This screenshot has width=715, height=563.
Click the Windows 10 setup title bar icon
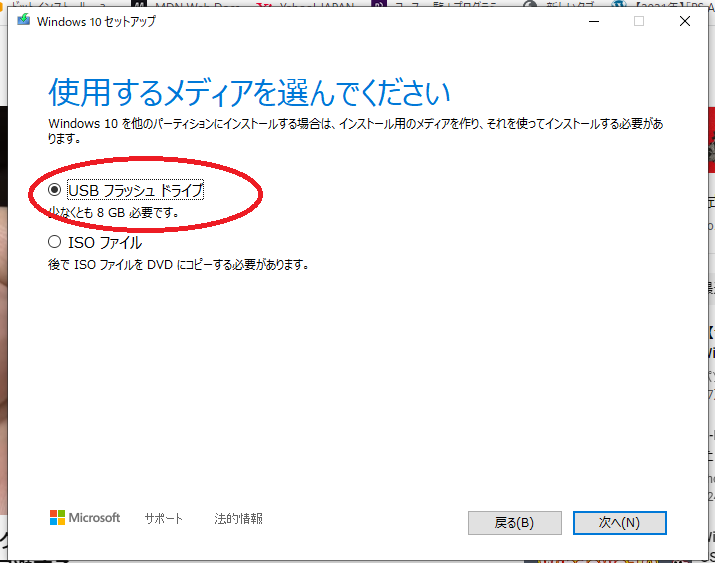click(24, 21)
